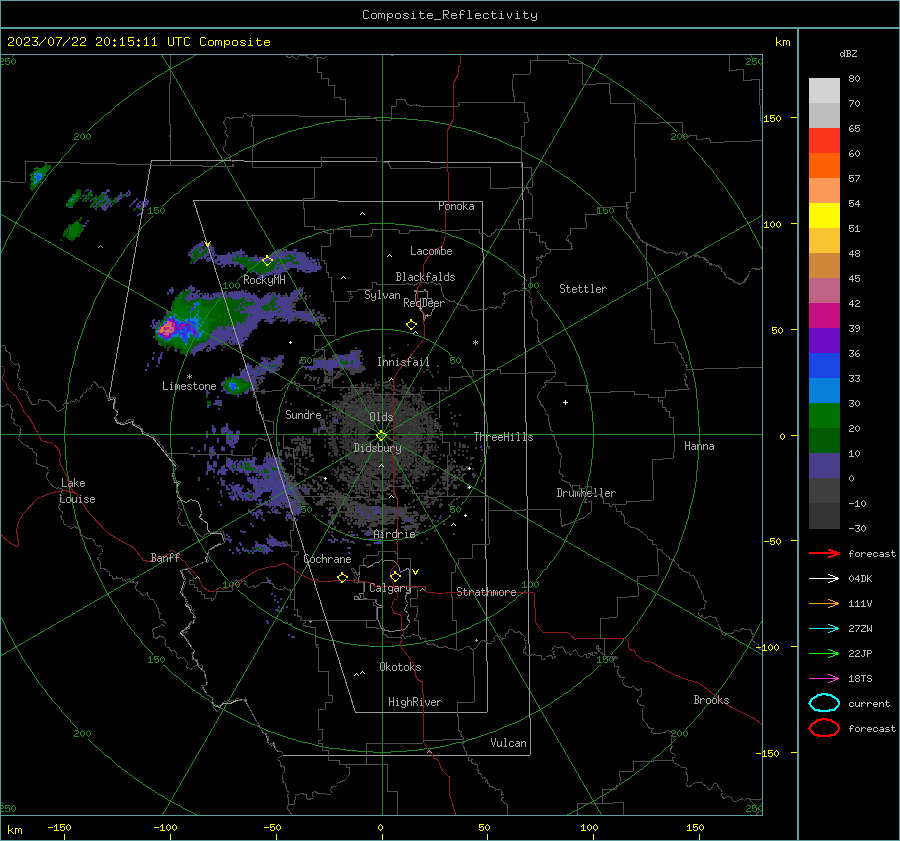The width and height of the screenshot is (900, 841).
Task: Click the Drumheller label
Action: [x=586, y=493]
